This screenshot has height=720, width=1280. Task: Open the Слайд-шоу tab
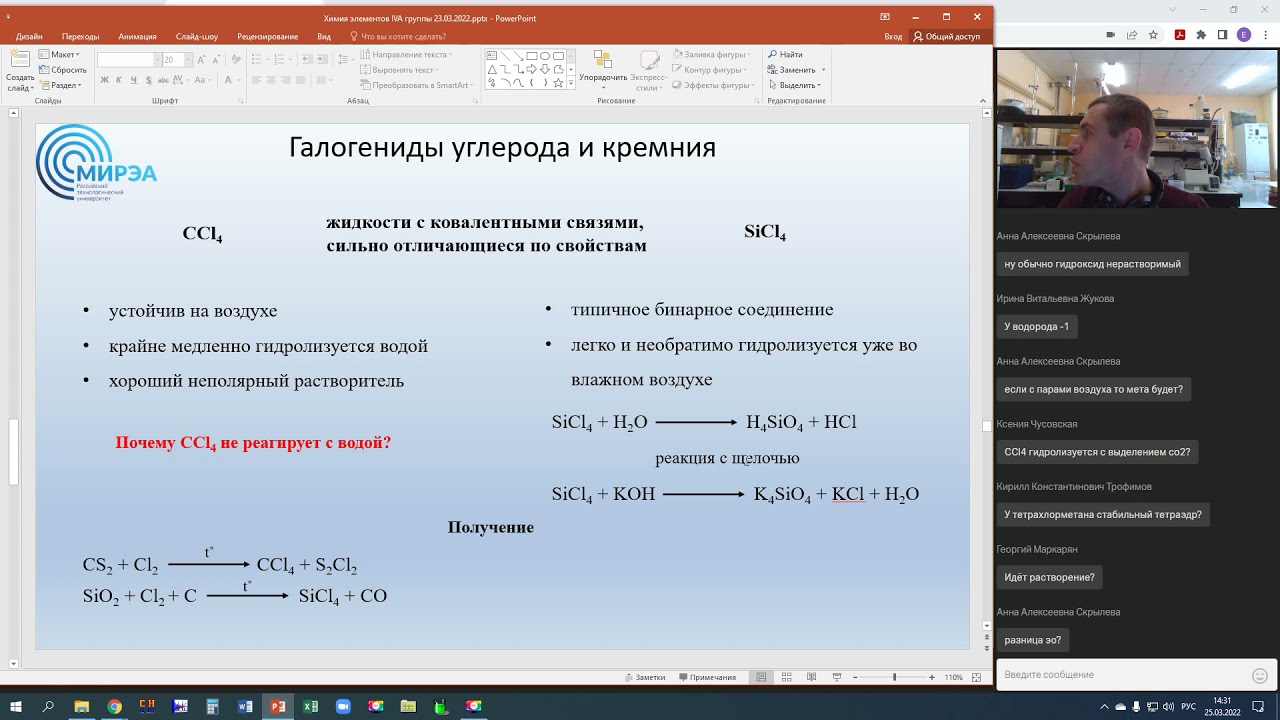click(x=197, y=36)
